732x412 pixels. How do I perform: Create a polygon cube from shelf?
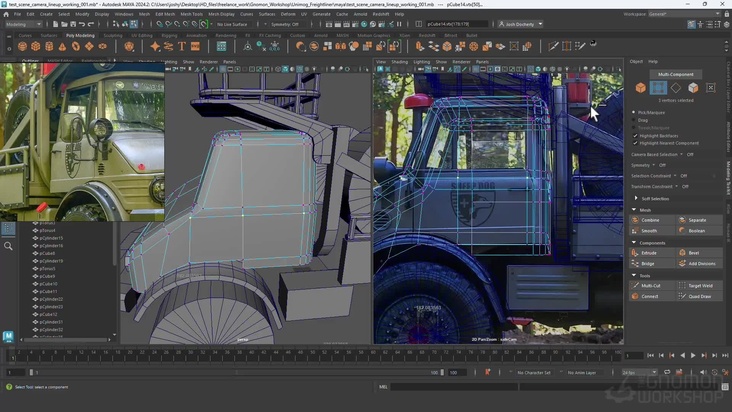point(36,46)
